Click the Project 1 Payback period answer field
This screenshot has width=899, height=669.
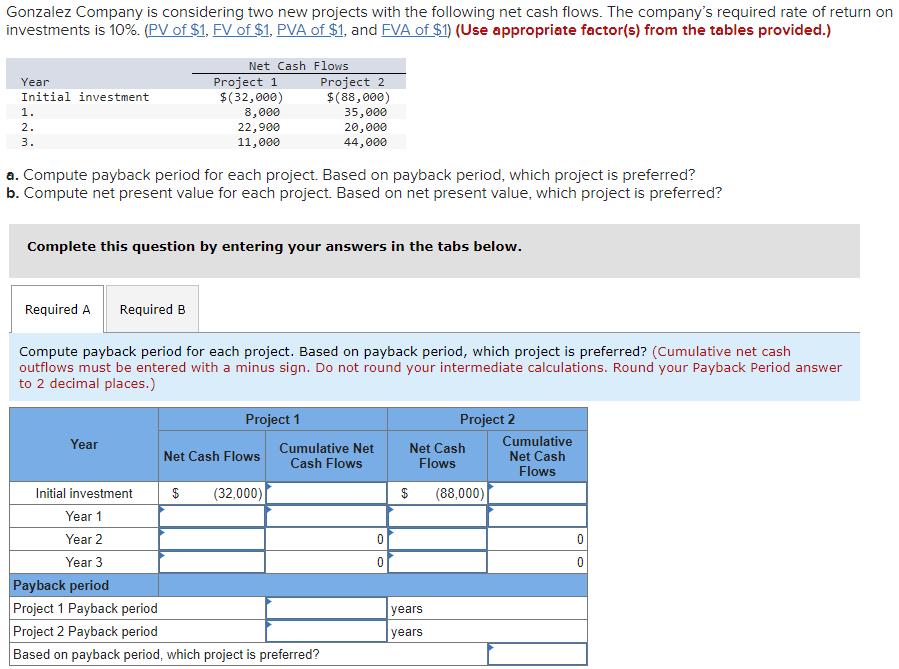click(x=327, y=607)
